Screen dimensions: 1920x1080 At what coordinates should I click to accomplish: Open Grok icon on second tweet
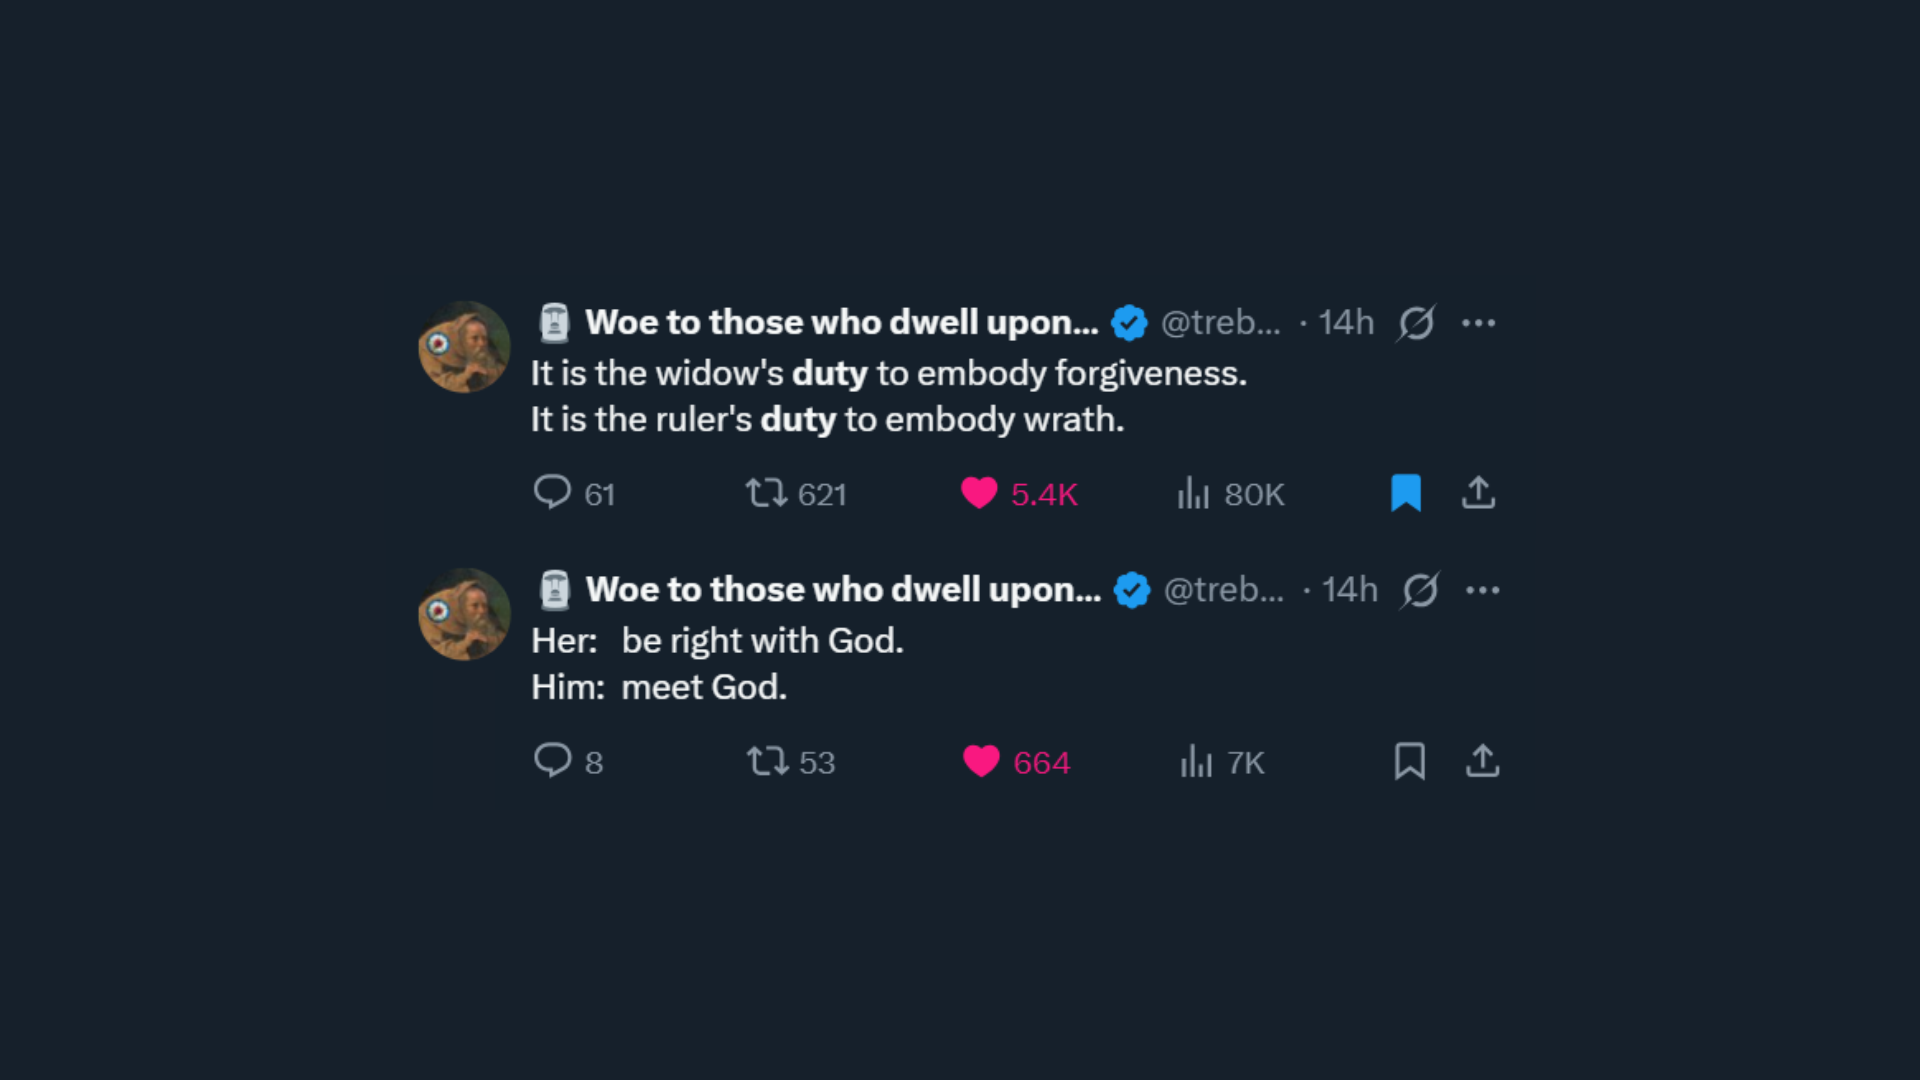[x=1421, y=590]
